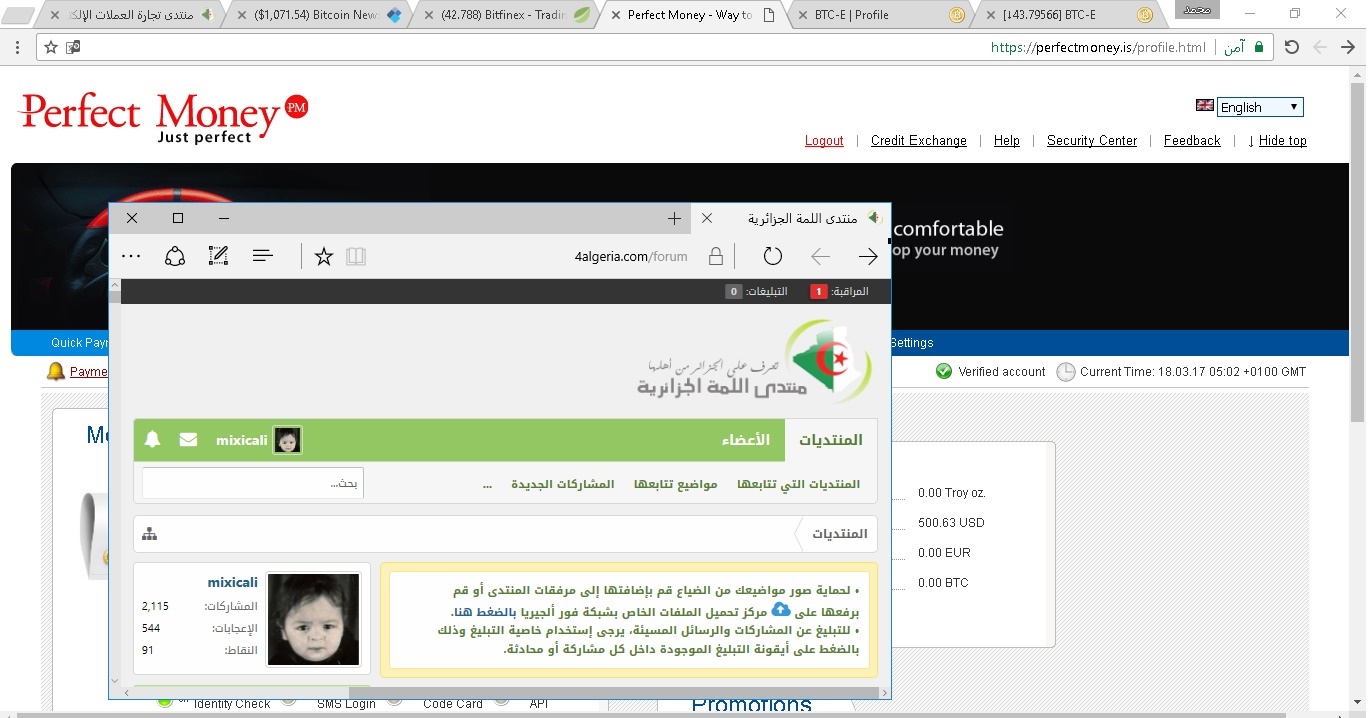Select the SMS Login radio button
The width and height of the screenshot is (1370, 718).
click(x=289, y=701)
